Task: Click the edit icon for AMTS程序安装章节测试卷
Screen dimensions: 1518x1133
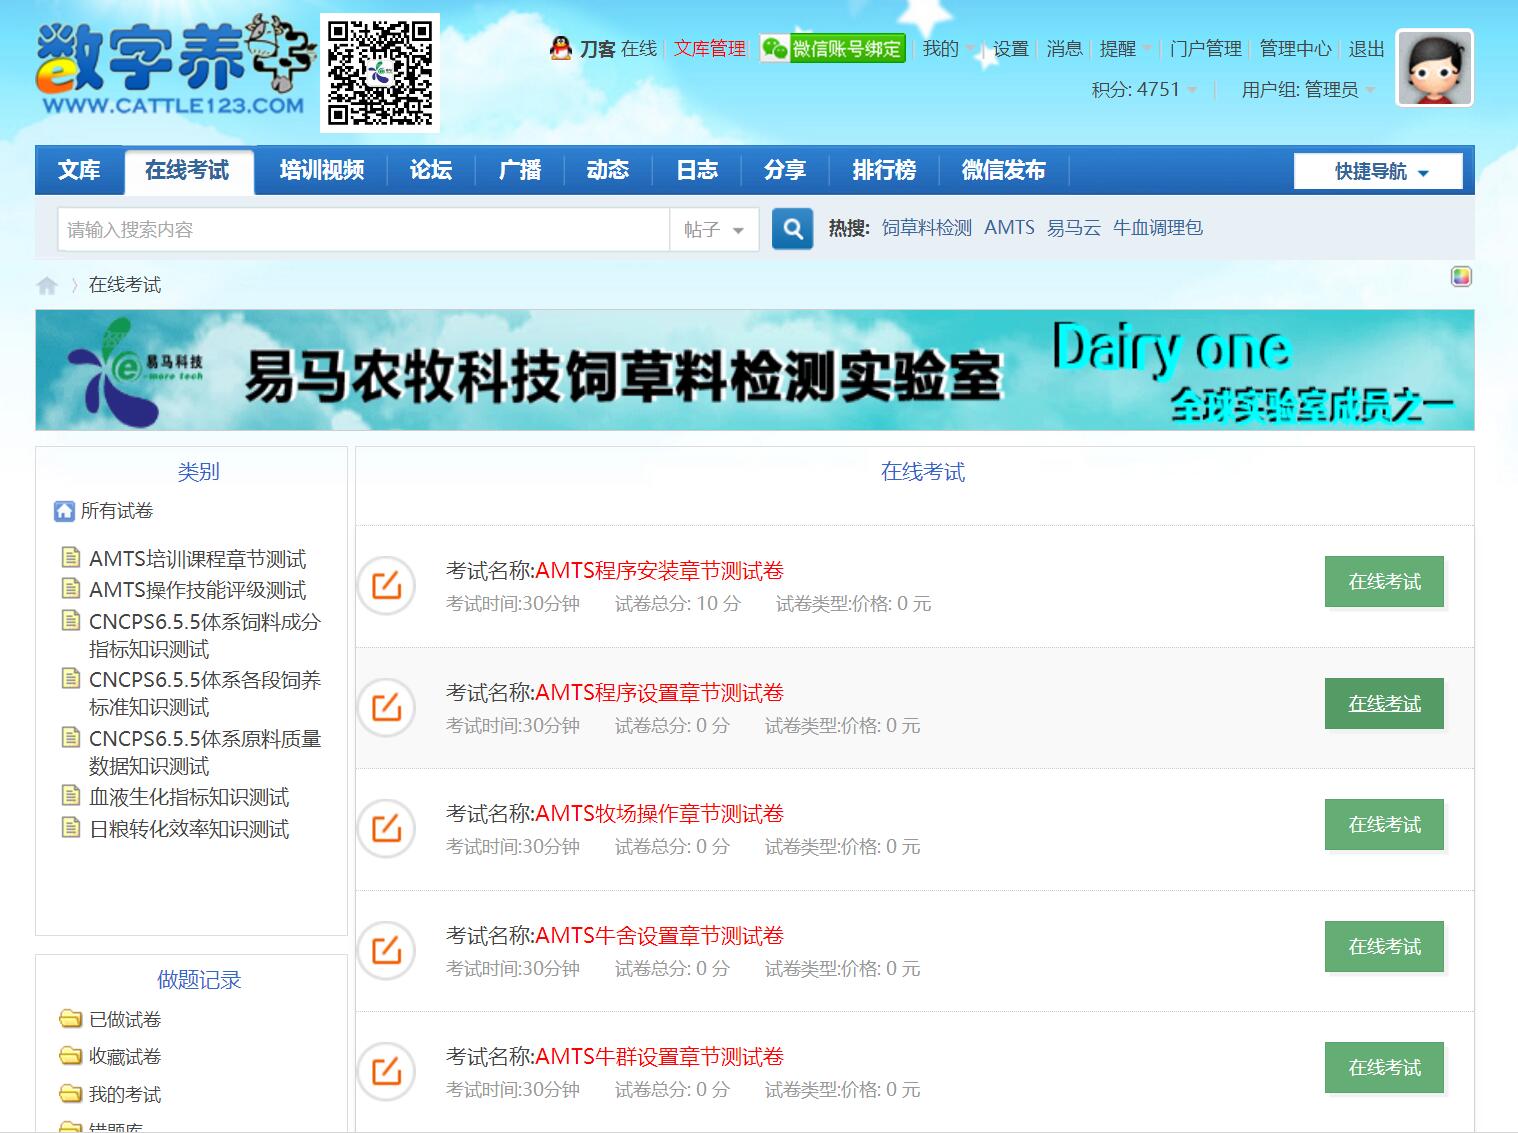Action: (x=386, y=585)
